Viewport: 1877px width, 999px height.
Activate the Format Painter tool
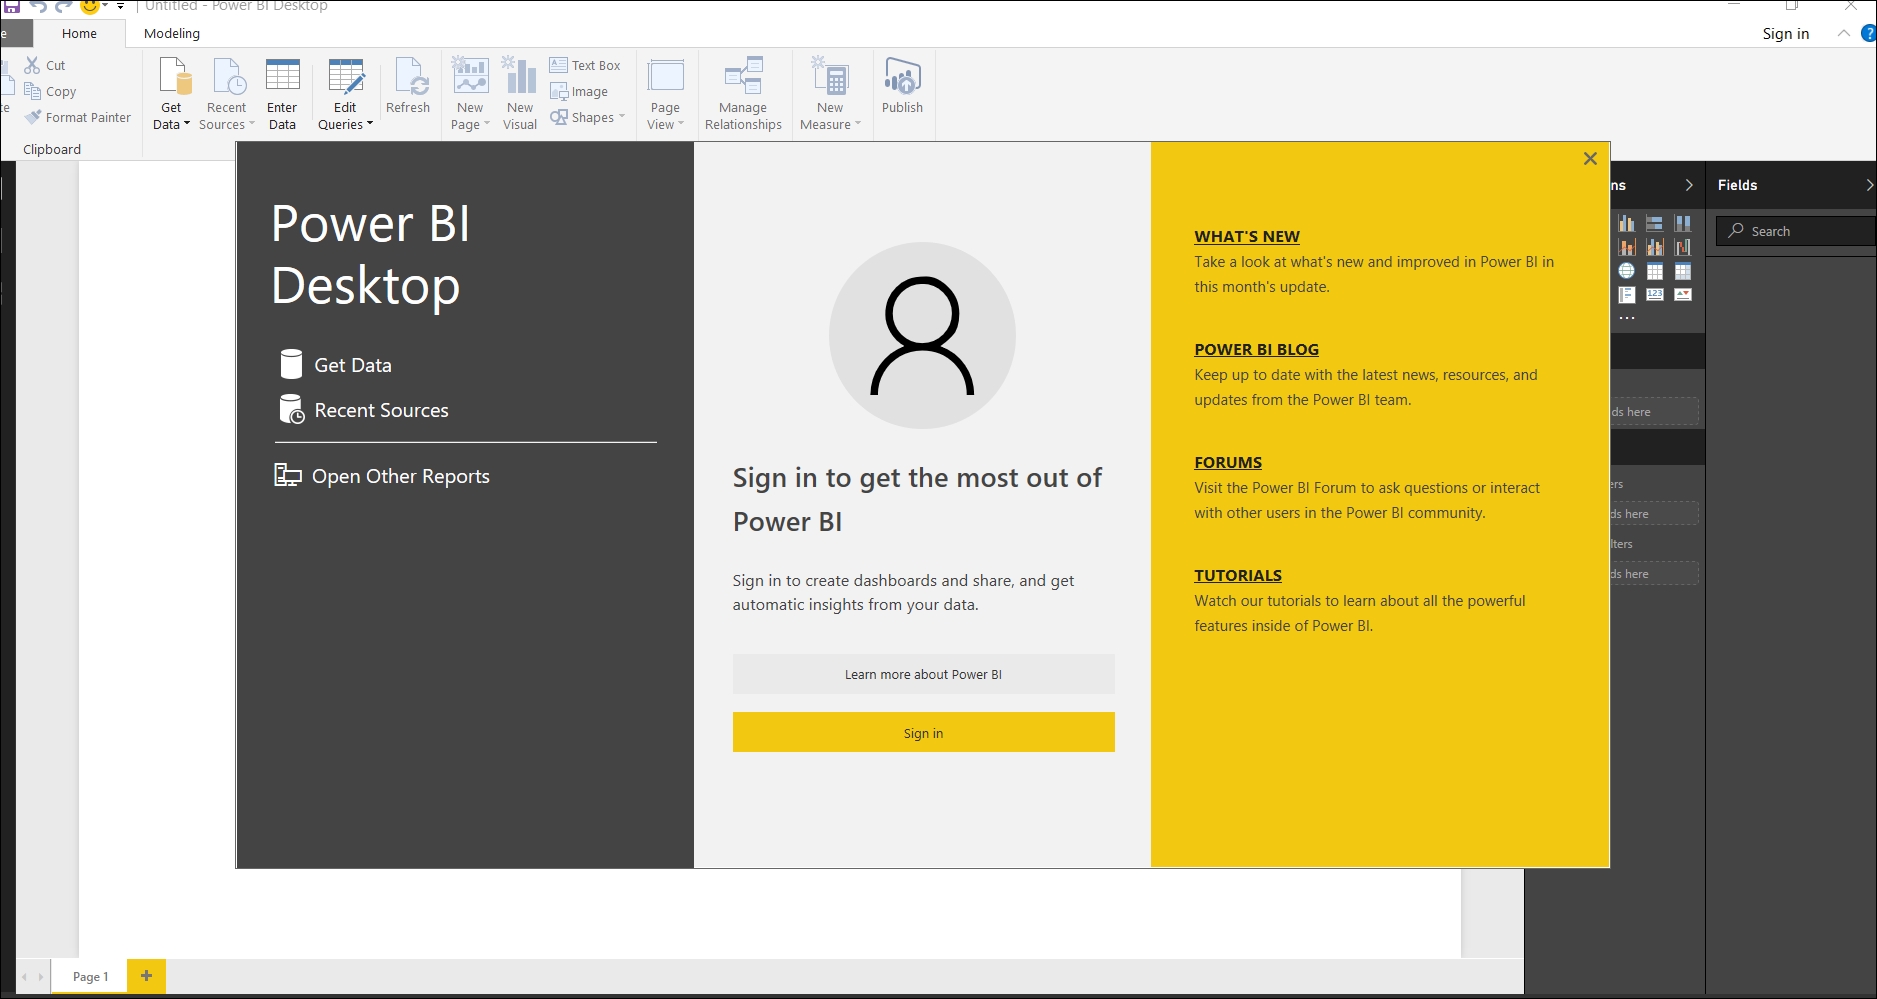(x=78, y=117)
